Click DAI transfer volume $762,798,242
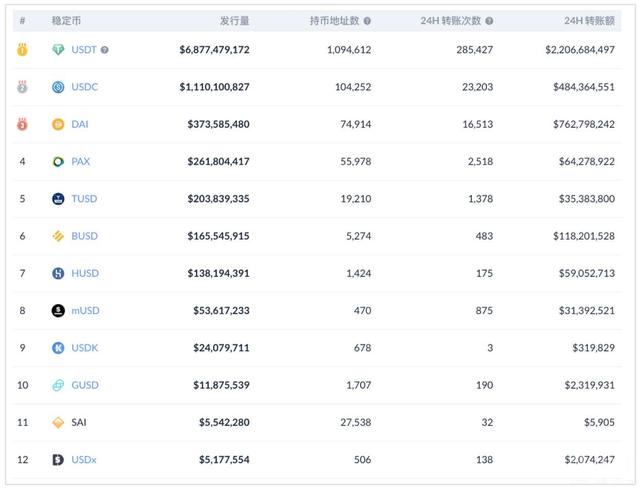 coord(584,124)
